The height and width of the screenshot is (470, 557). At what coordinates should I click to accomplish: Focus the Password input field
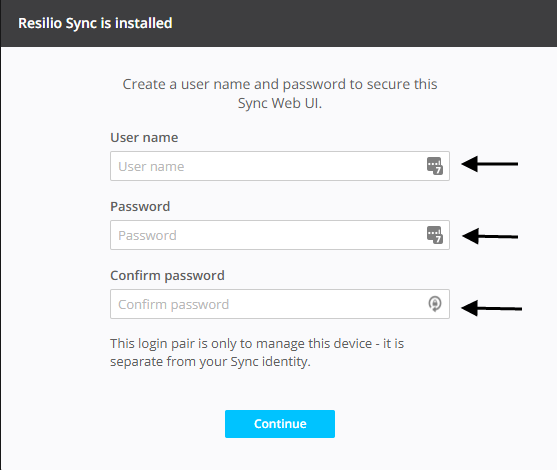[280, 235]
